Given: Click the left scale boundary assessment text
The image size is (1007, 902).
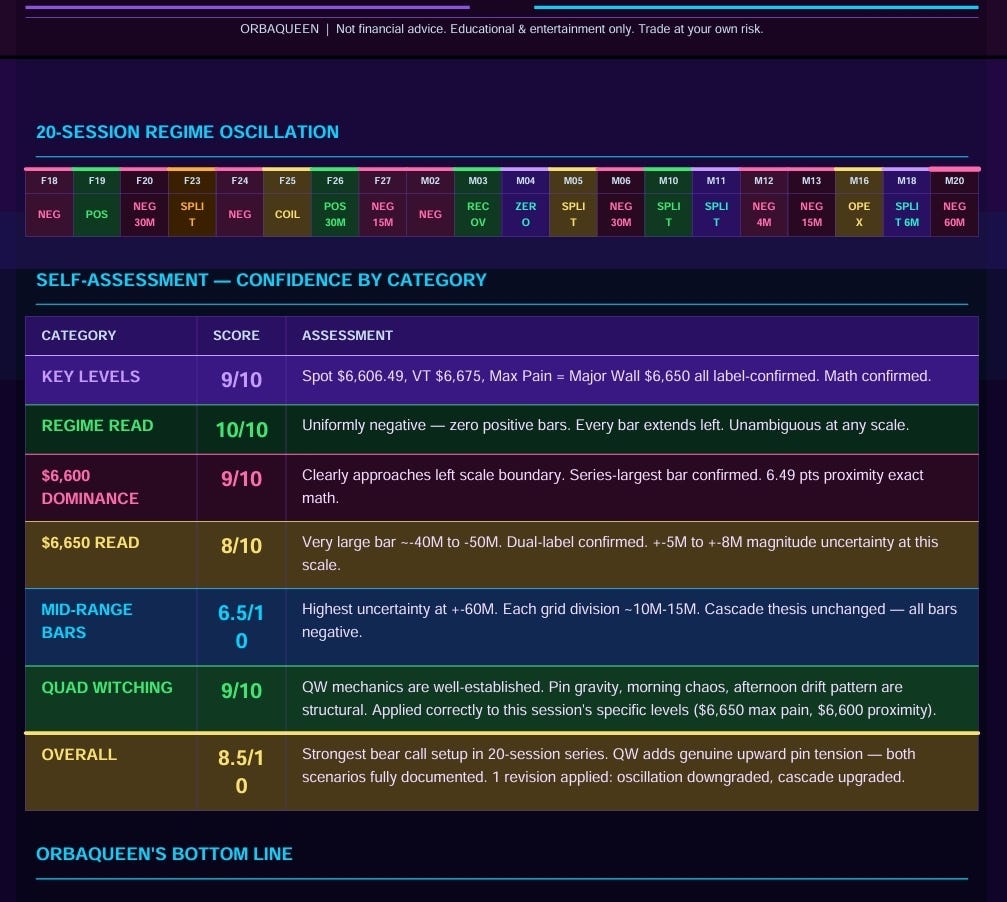Looking at the screenshot, I should point(613,487).
